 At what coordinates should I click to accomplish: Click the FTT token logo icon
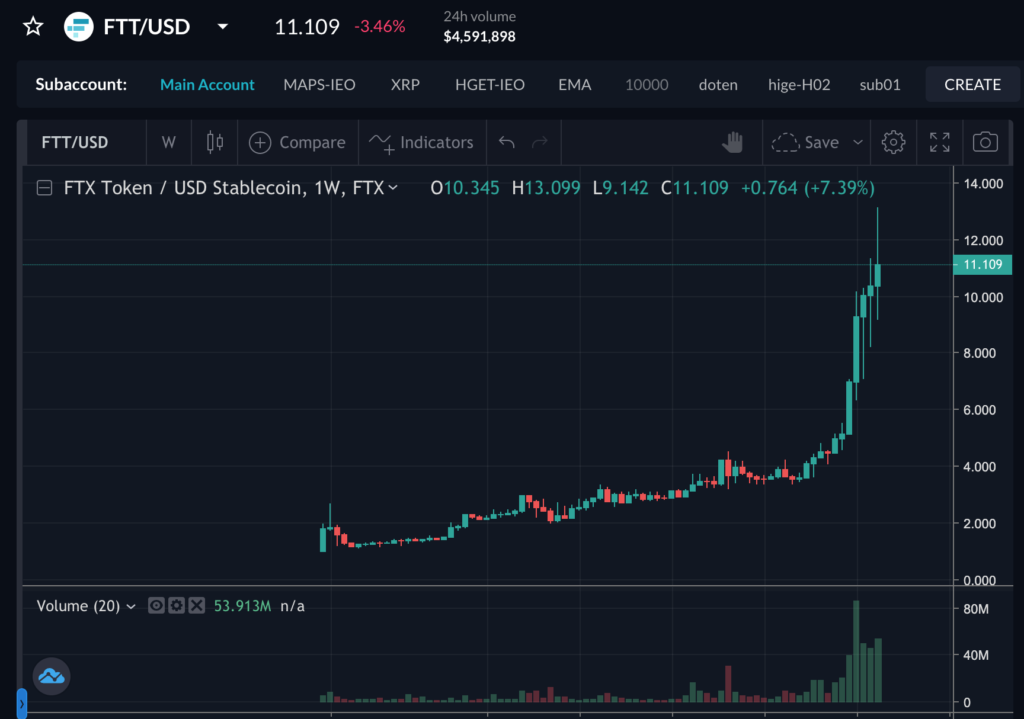[78, 27]
